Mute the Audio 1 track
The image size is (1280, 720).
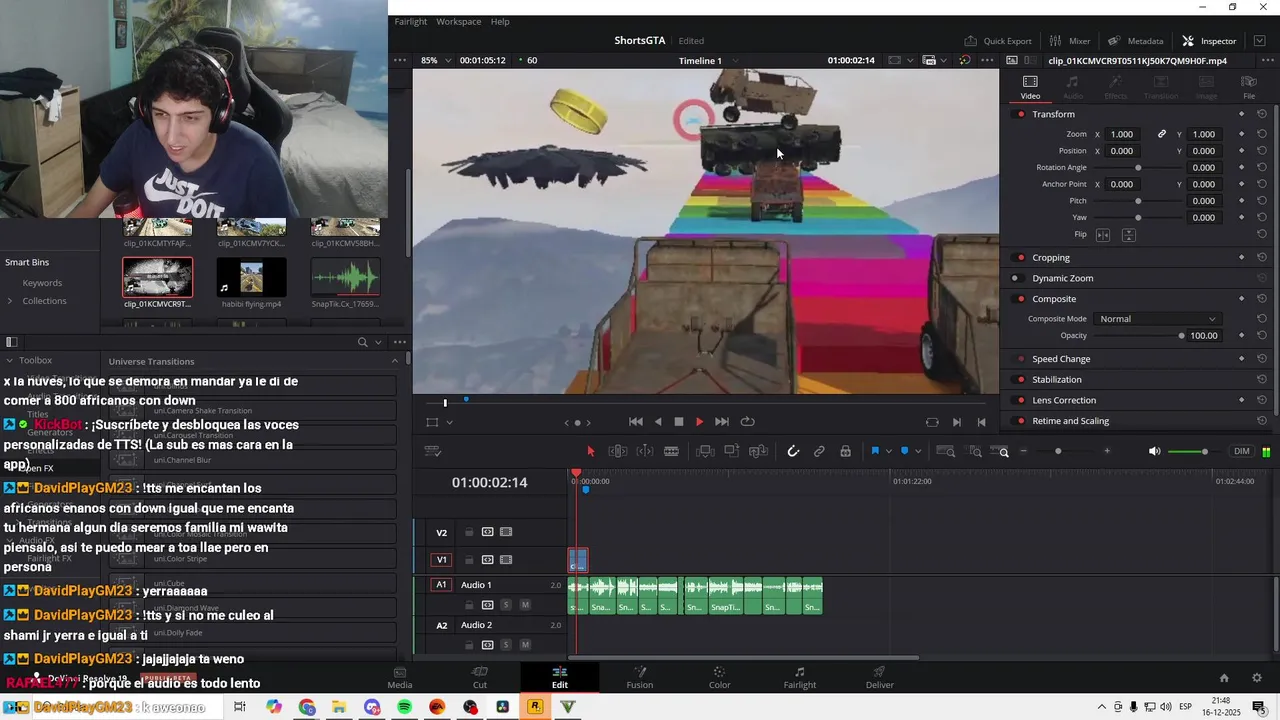coord(525,605)
